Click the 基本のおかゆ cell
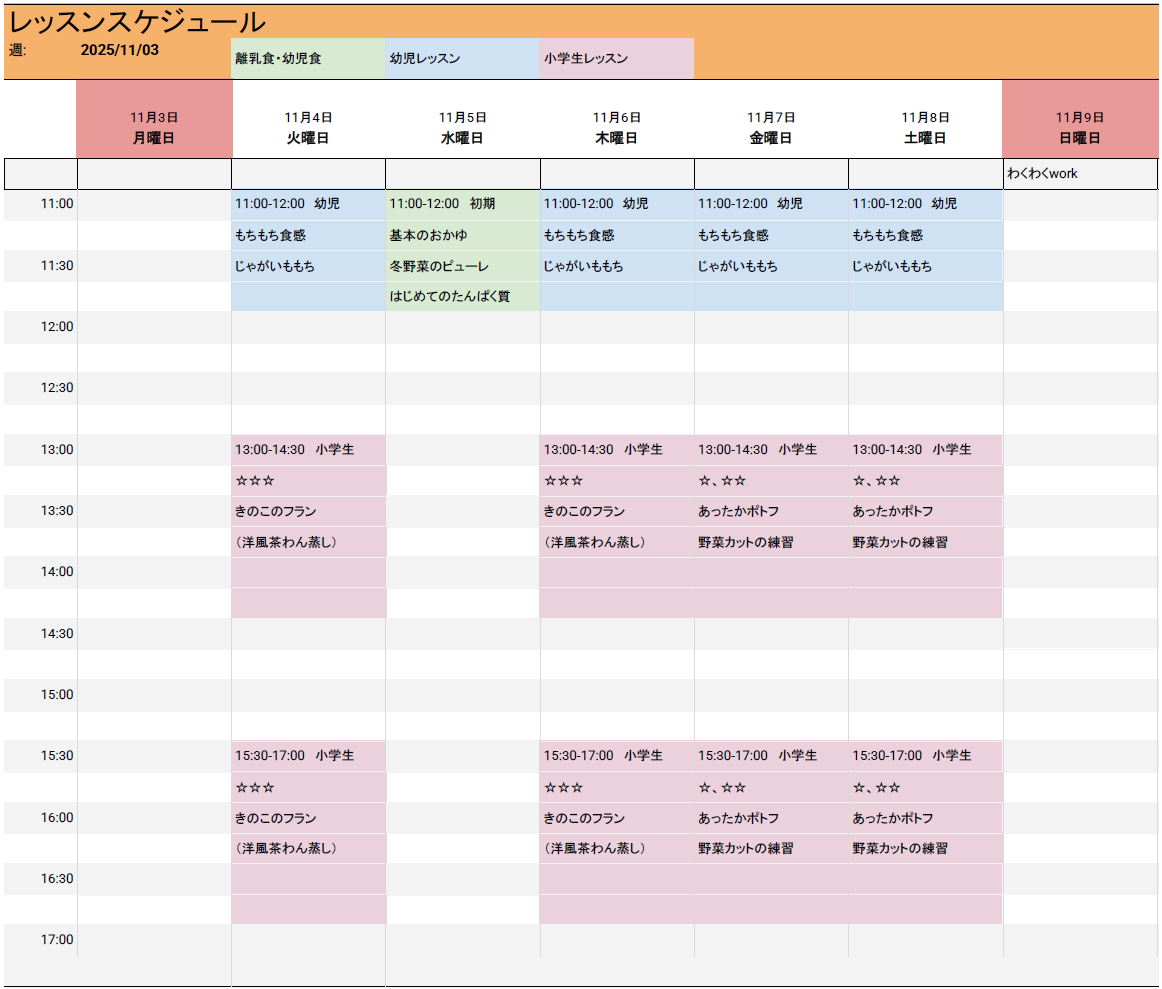 click(x=462, y=236)
